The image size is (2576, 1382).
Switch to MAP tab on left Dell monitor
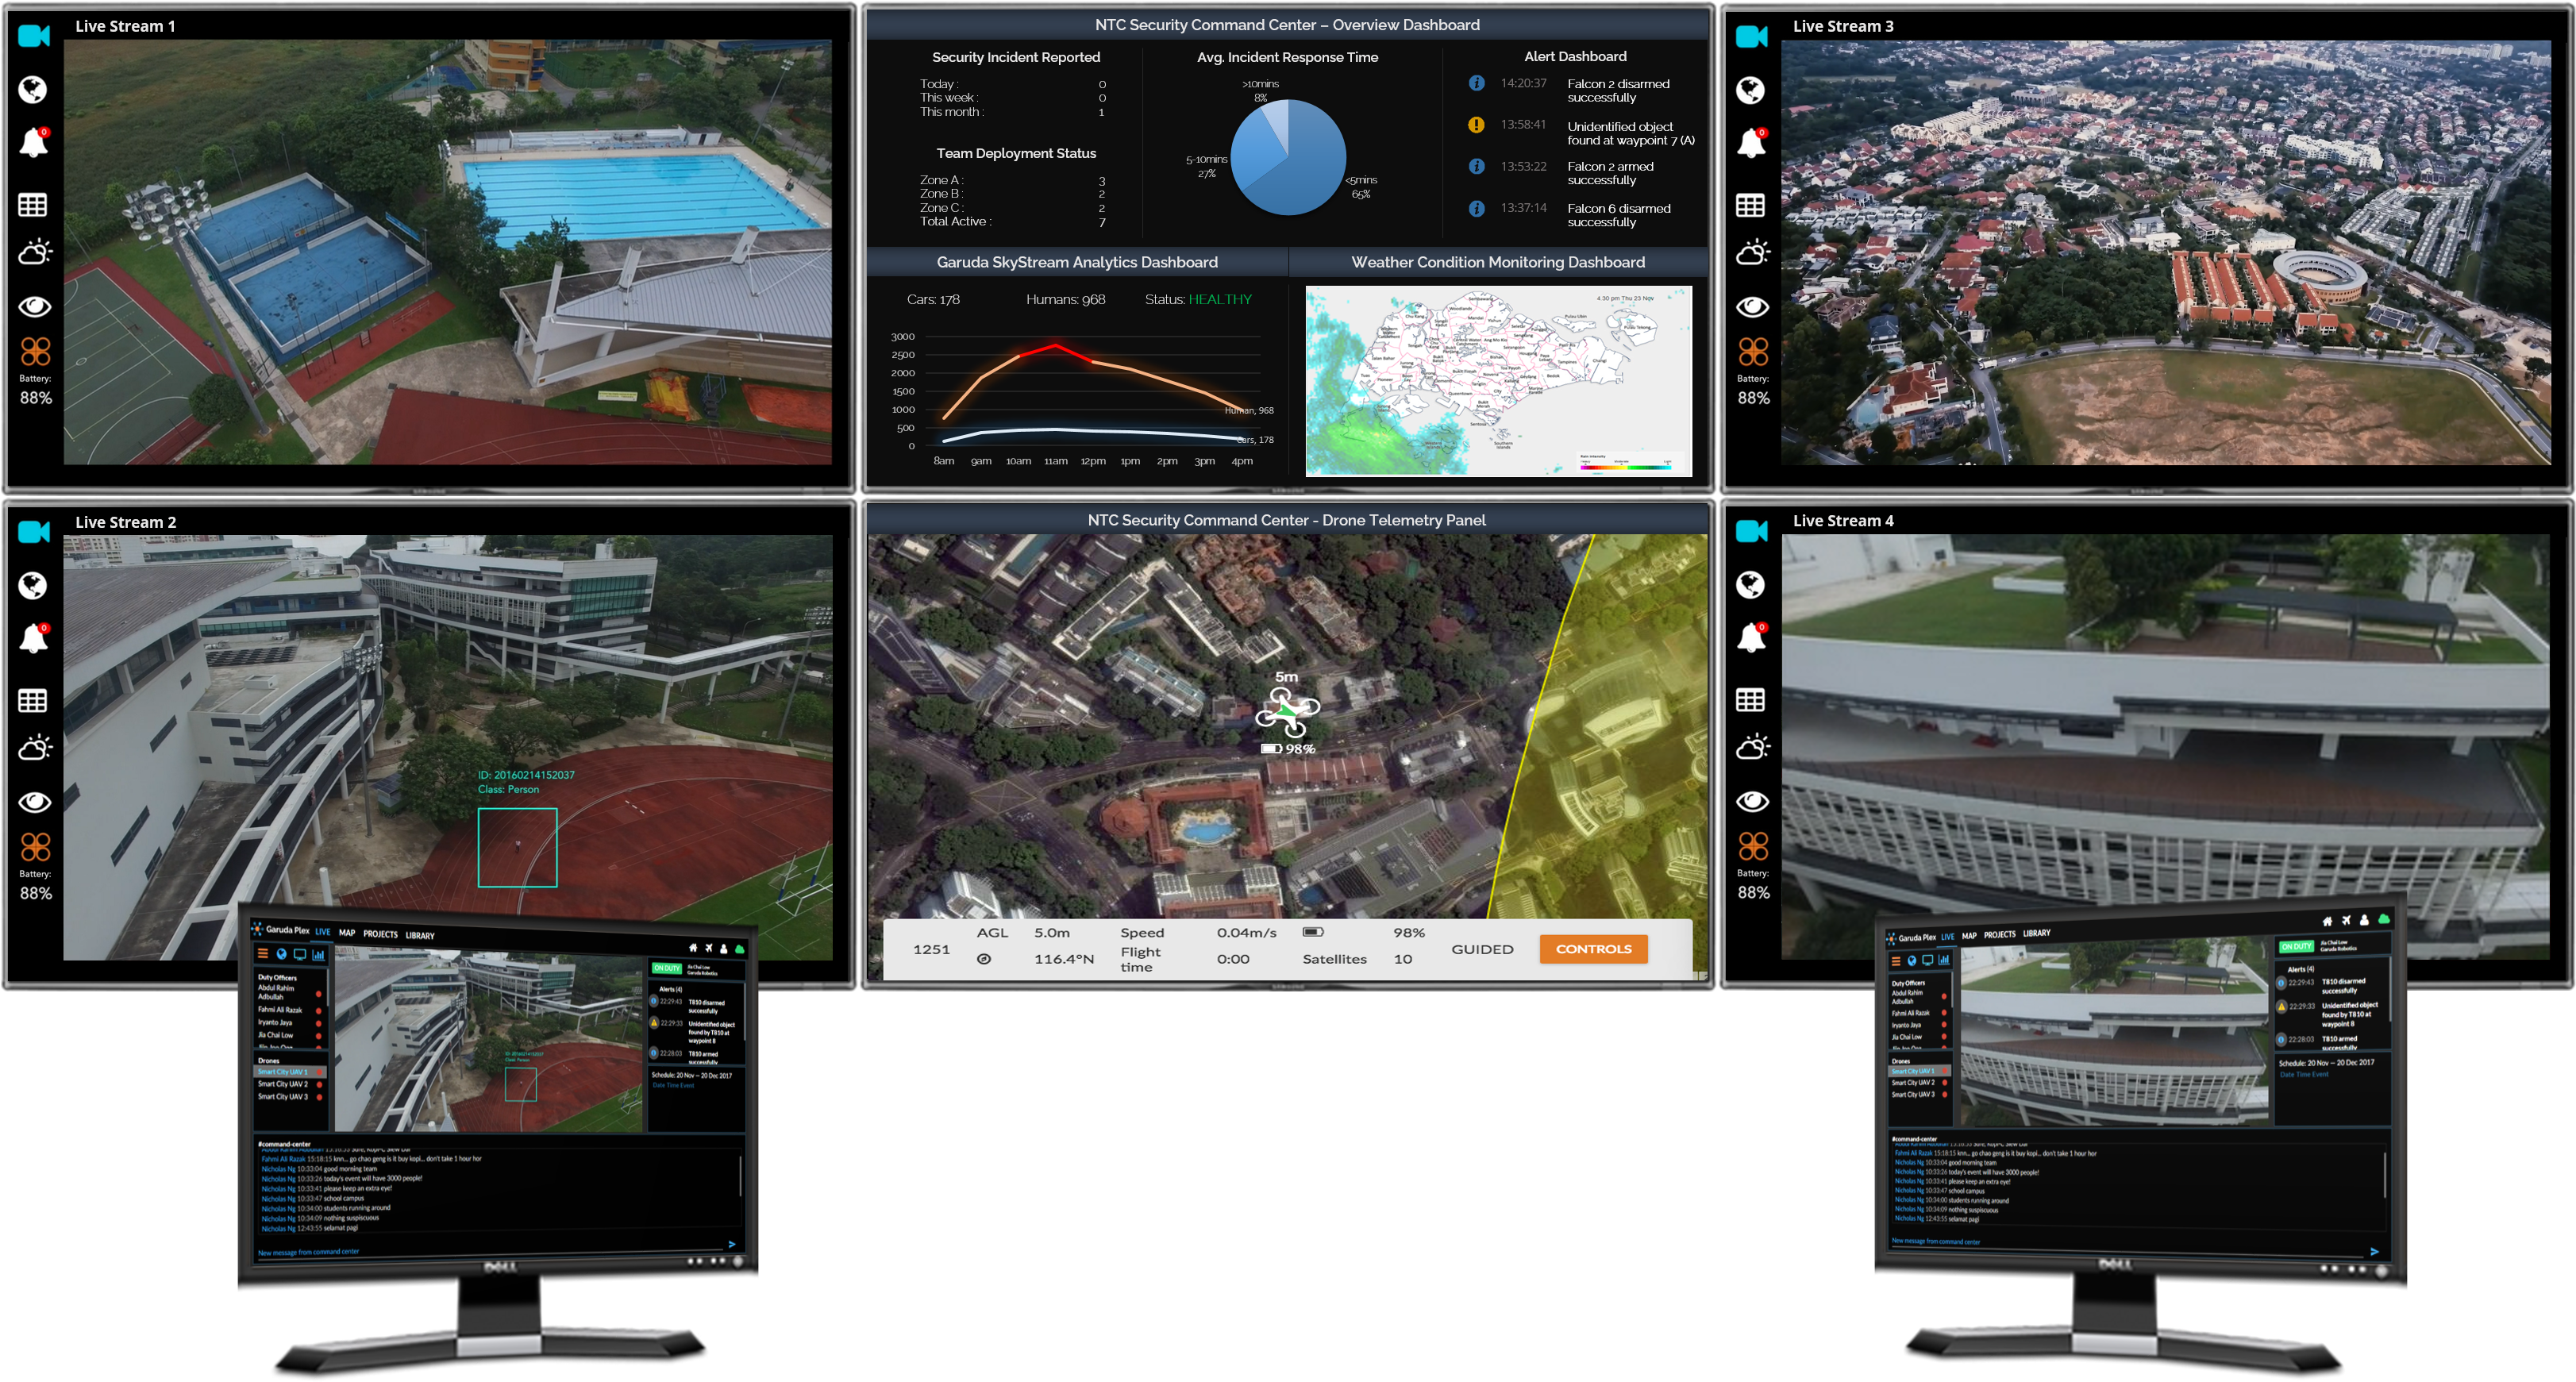tap(347, 933)
